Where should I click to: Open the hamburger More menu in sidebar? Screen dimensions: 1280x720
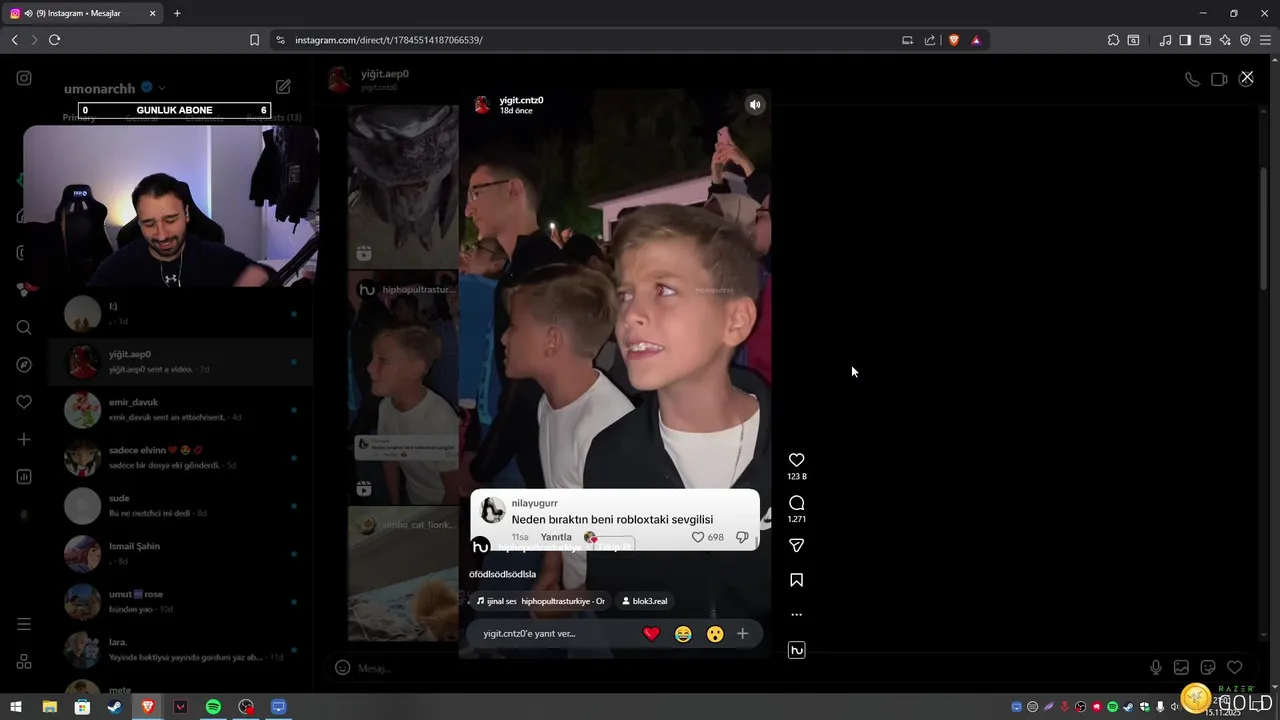click(x=24, y=624)
